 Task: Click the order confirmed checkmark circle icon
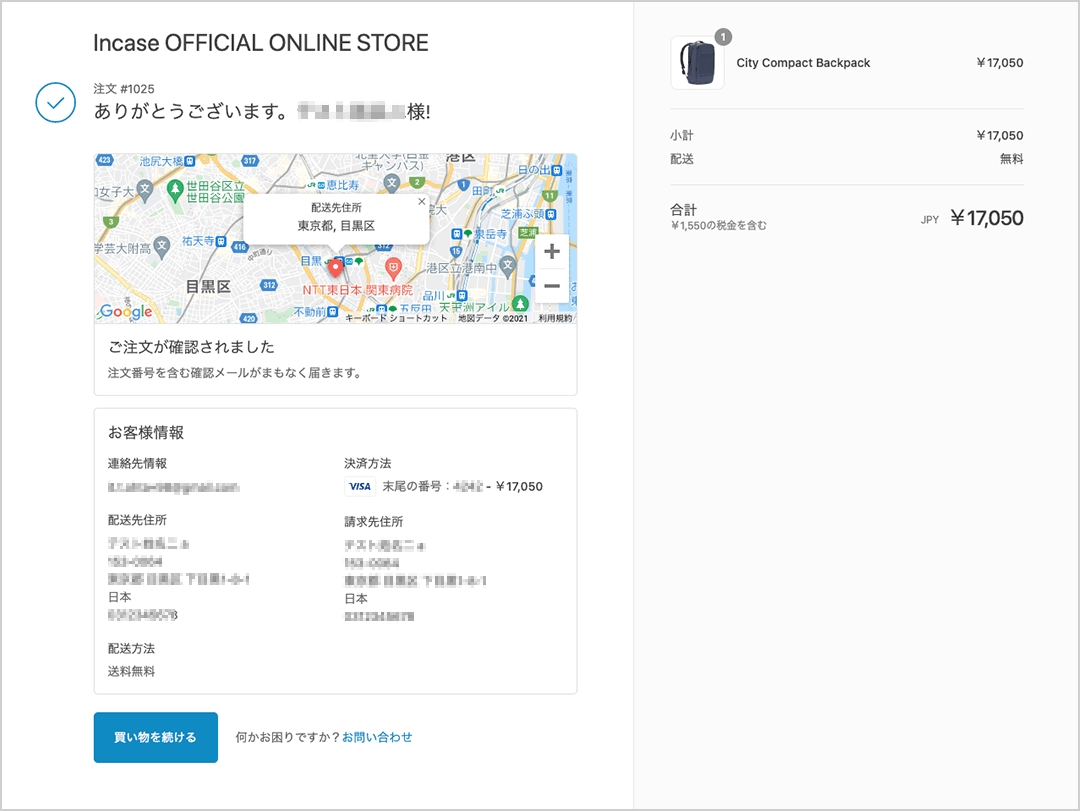tap(55, 103)
